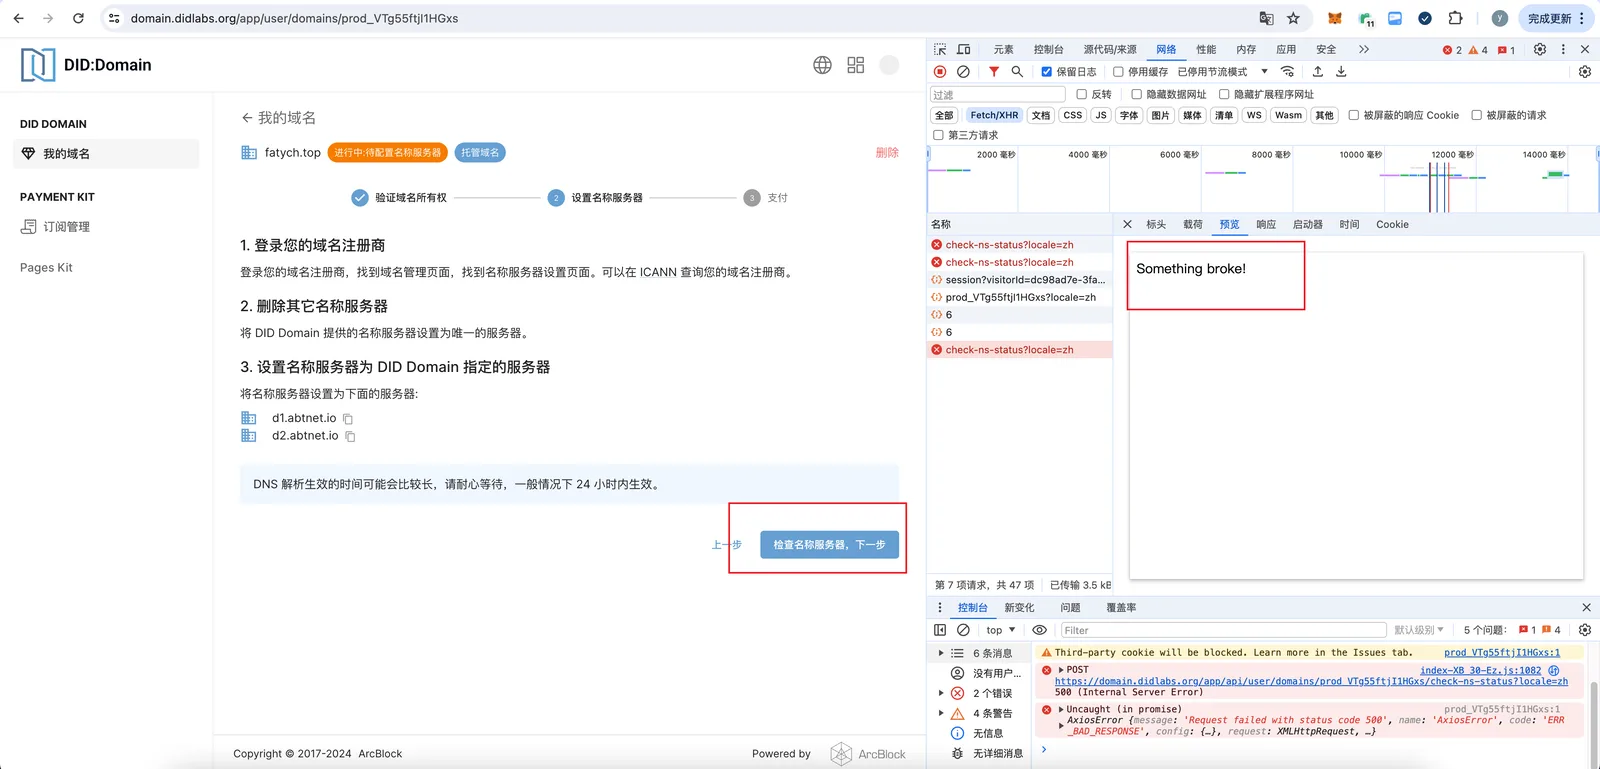Click the red 删除 link
The width and height of the screenshot is (1600, 769).
pos(887,153)
